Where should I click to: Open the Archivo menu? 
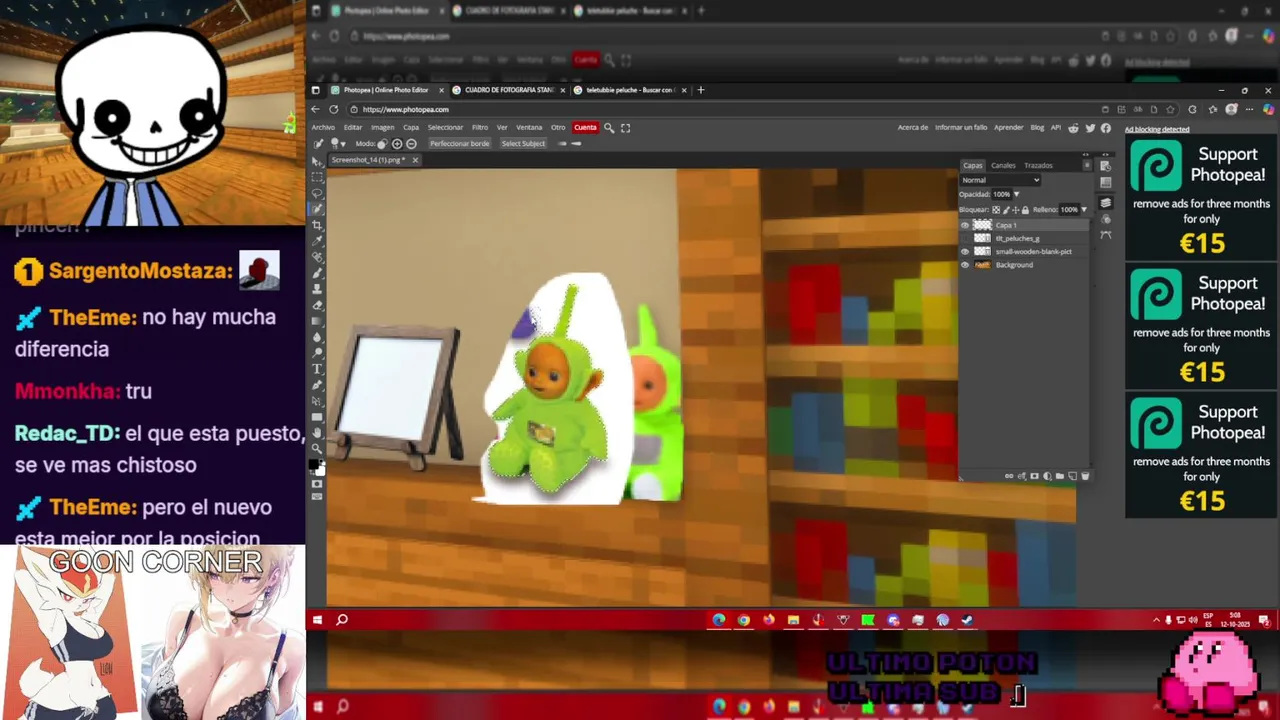pos(323,128)
